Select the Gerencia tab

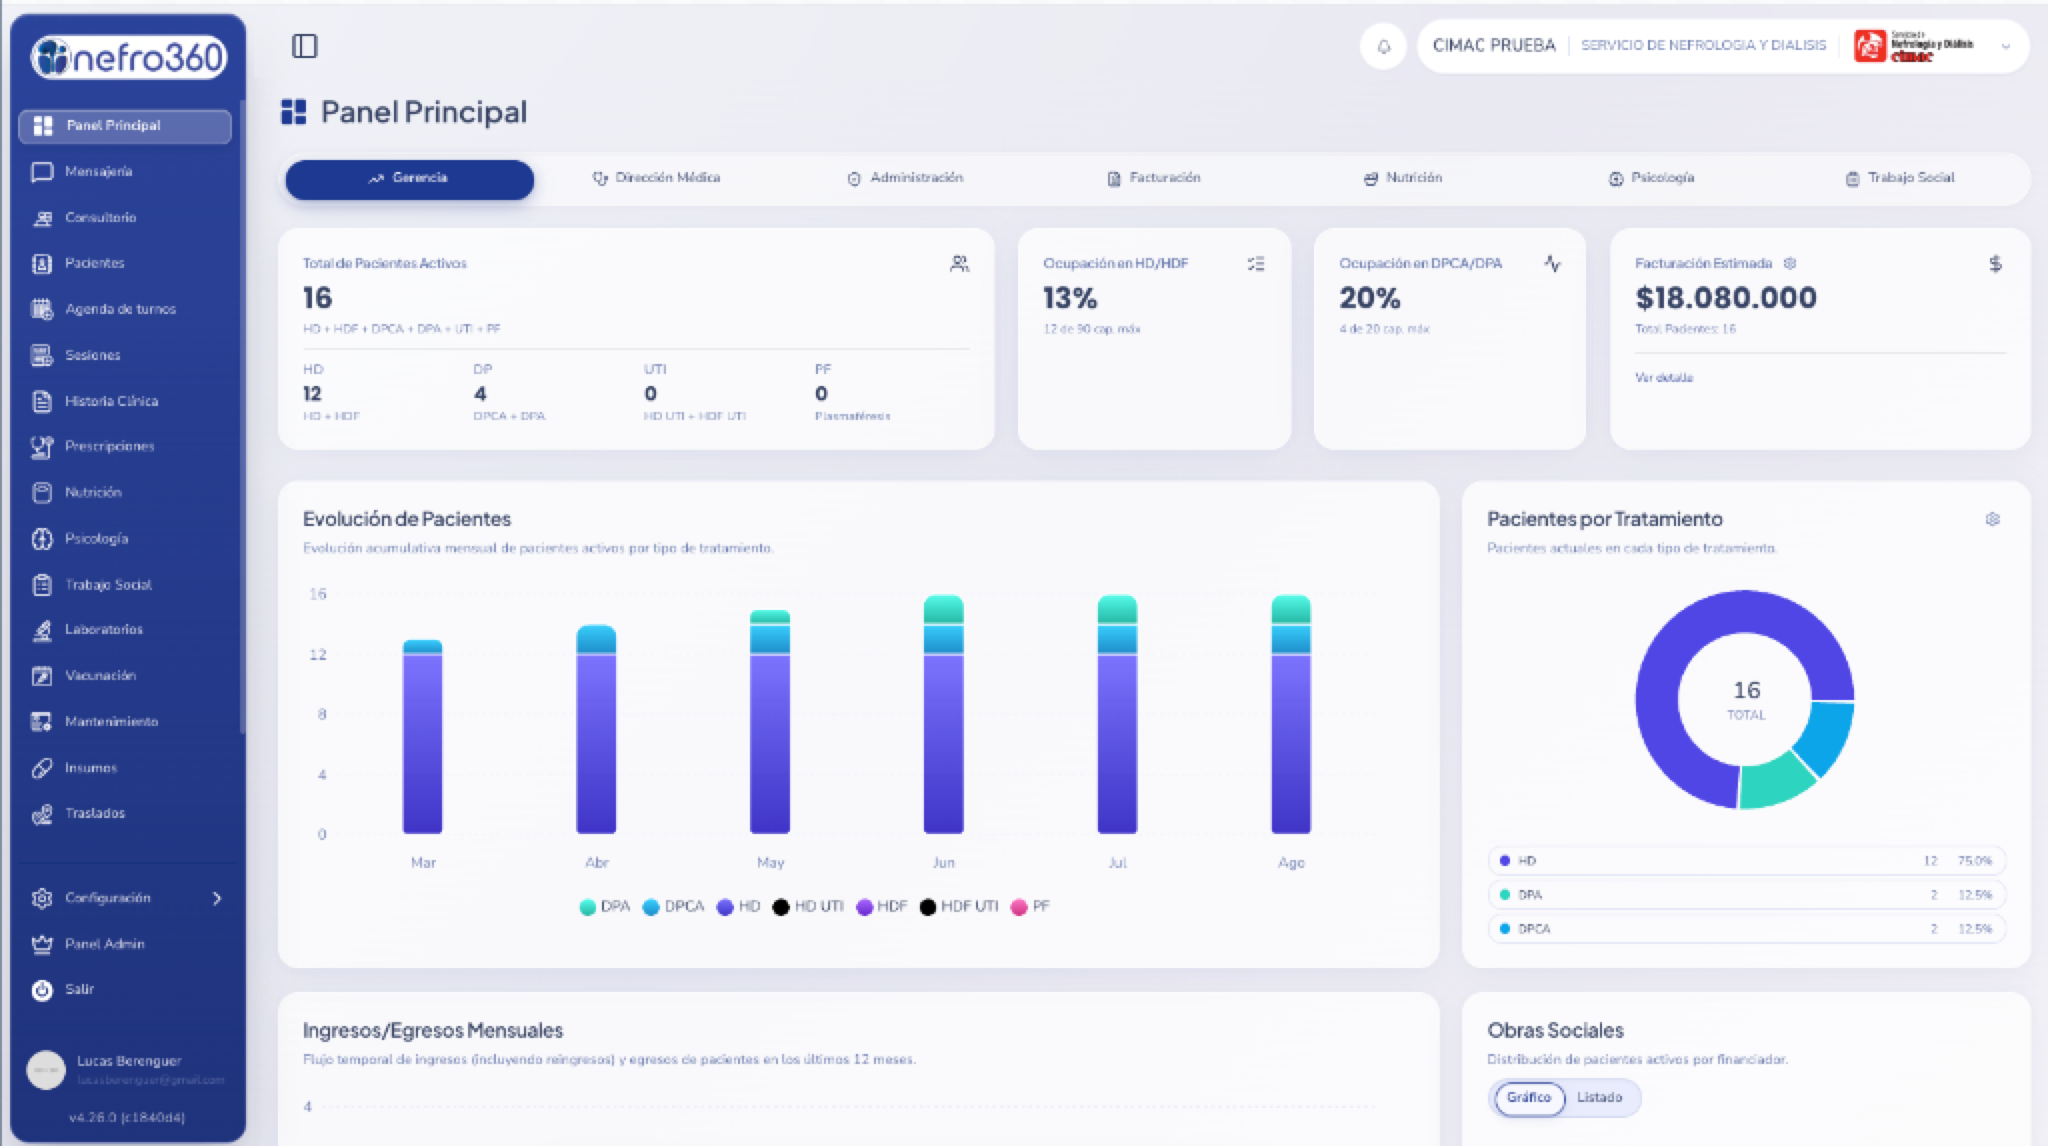pos(410,179)
